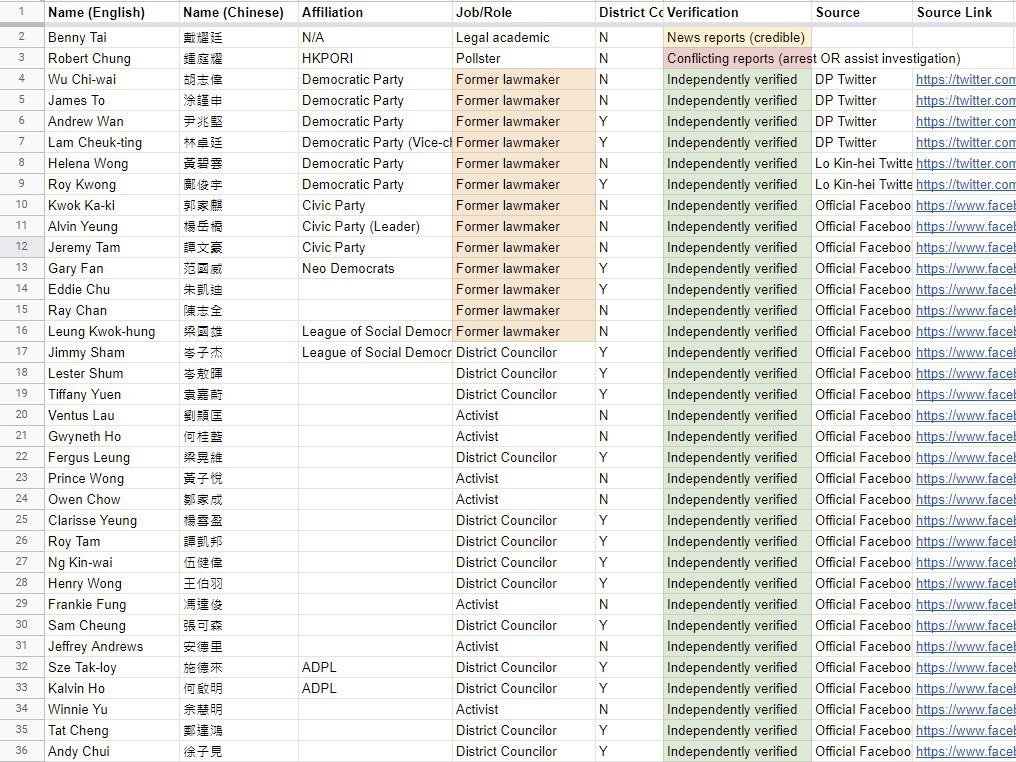Select the Chinese name cell in Alvin Yeung row
The width and height of the screenshot is (1016, 762).
coord(238,226)
